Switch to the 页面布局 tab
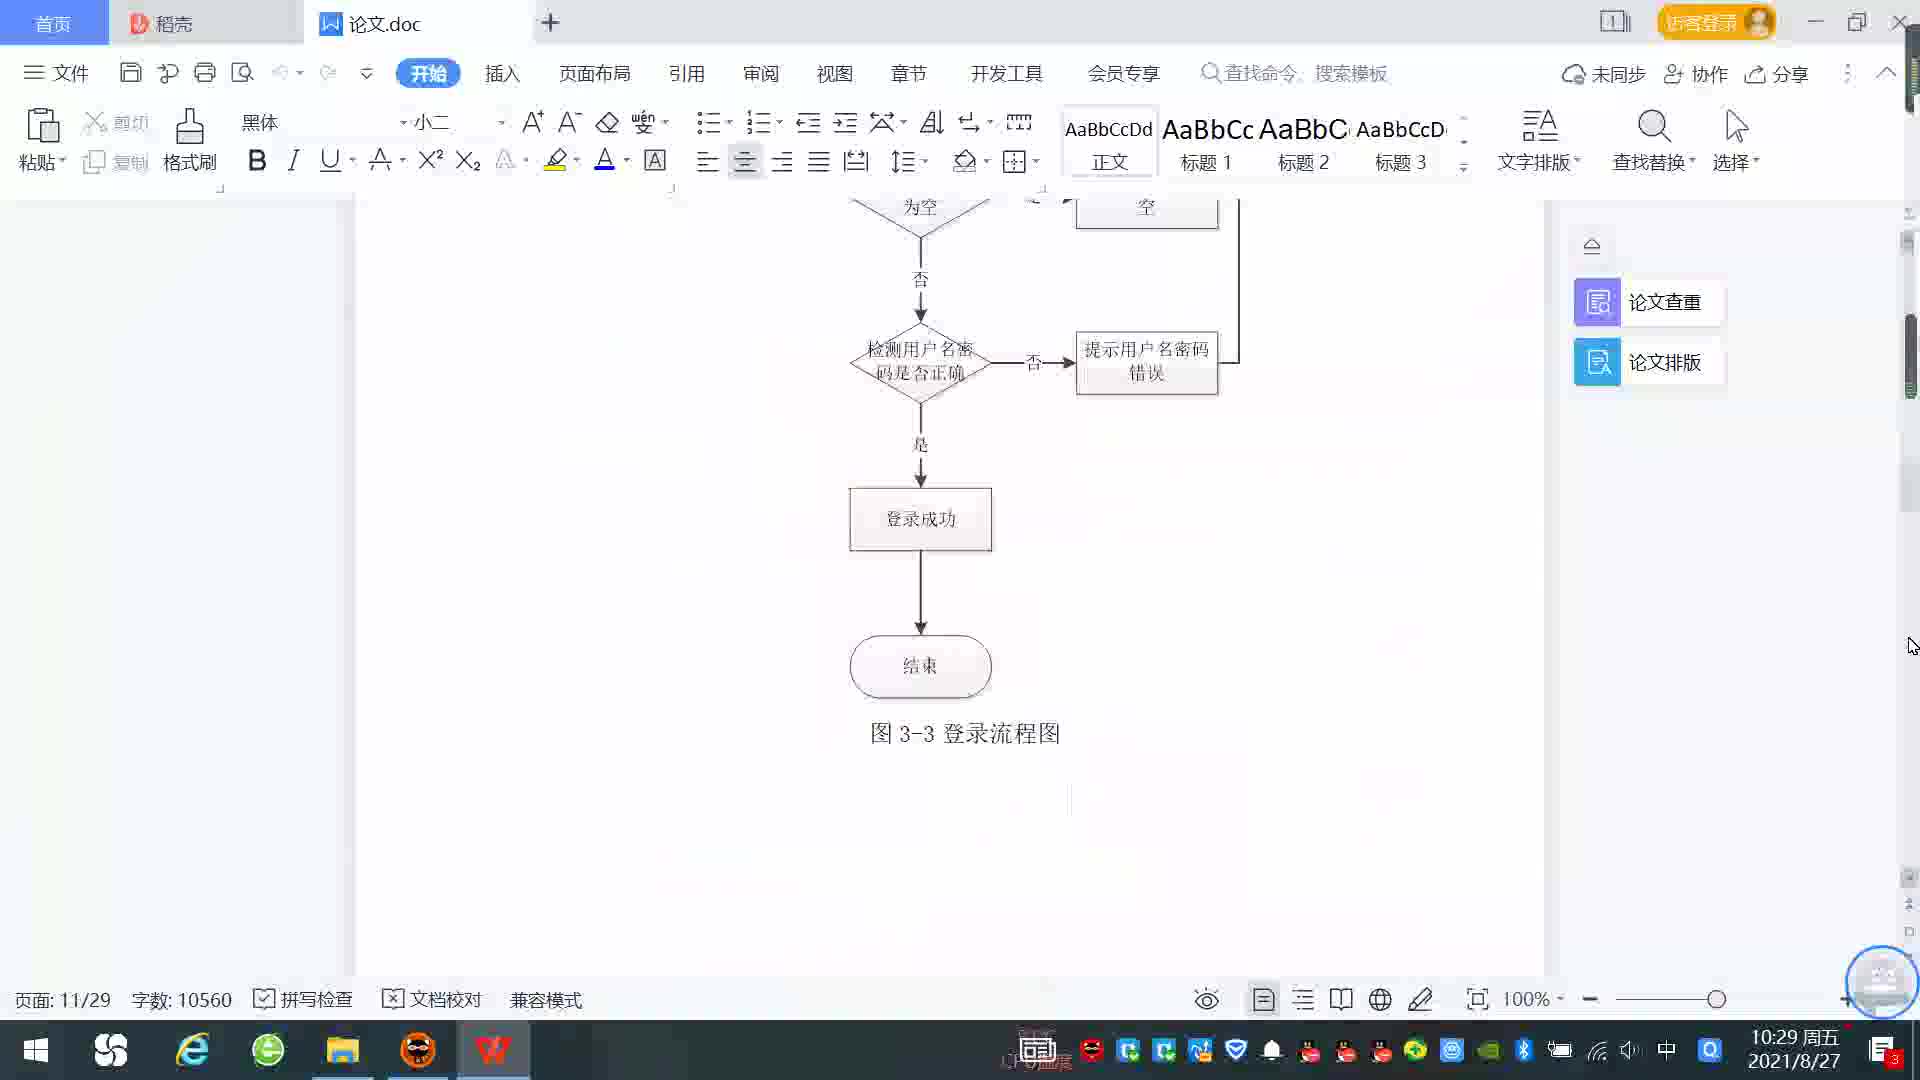Image resolution: width=1920 pixels, height=1080 pixels. tap(594, 74)
